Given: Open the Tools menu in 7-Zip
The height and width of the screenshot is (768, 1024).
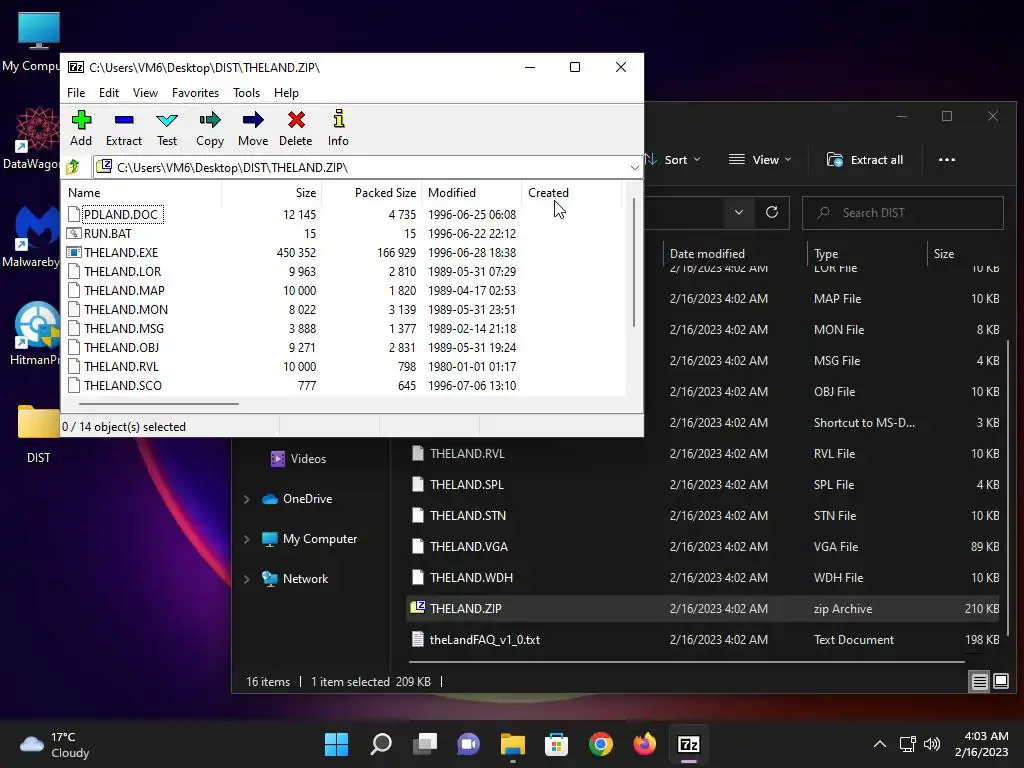Looking at the screenshot, I should [x=246, y=93].
